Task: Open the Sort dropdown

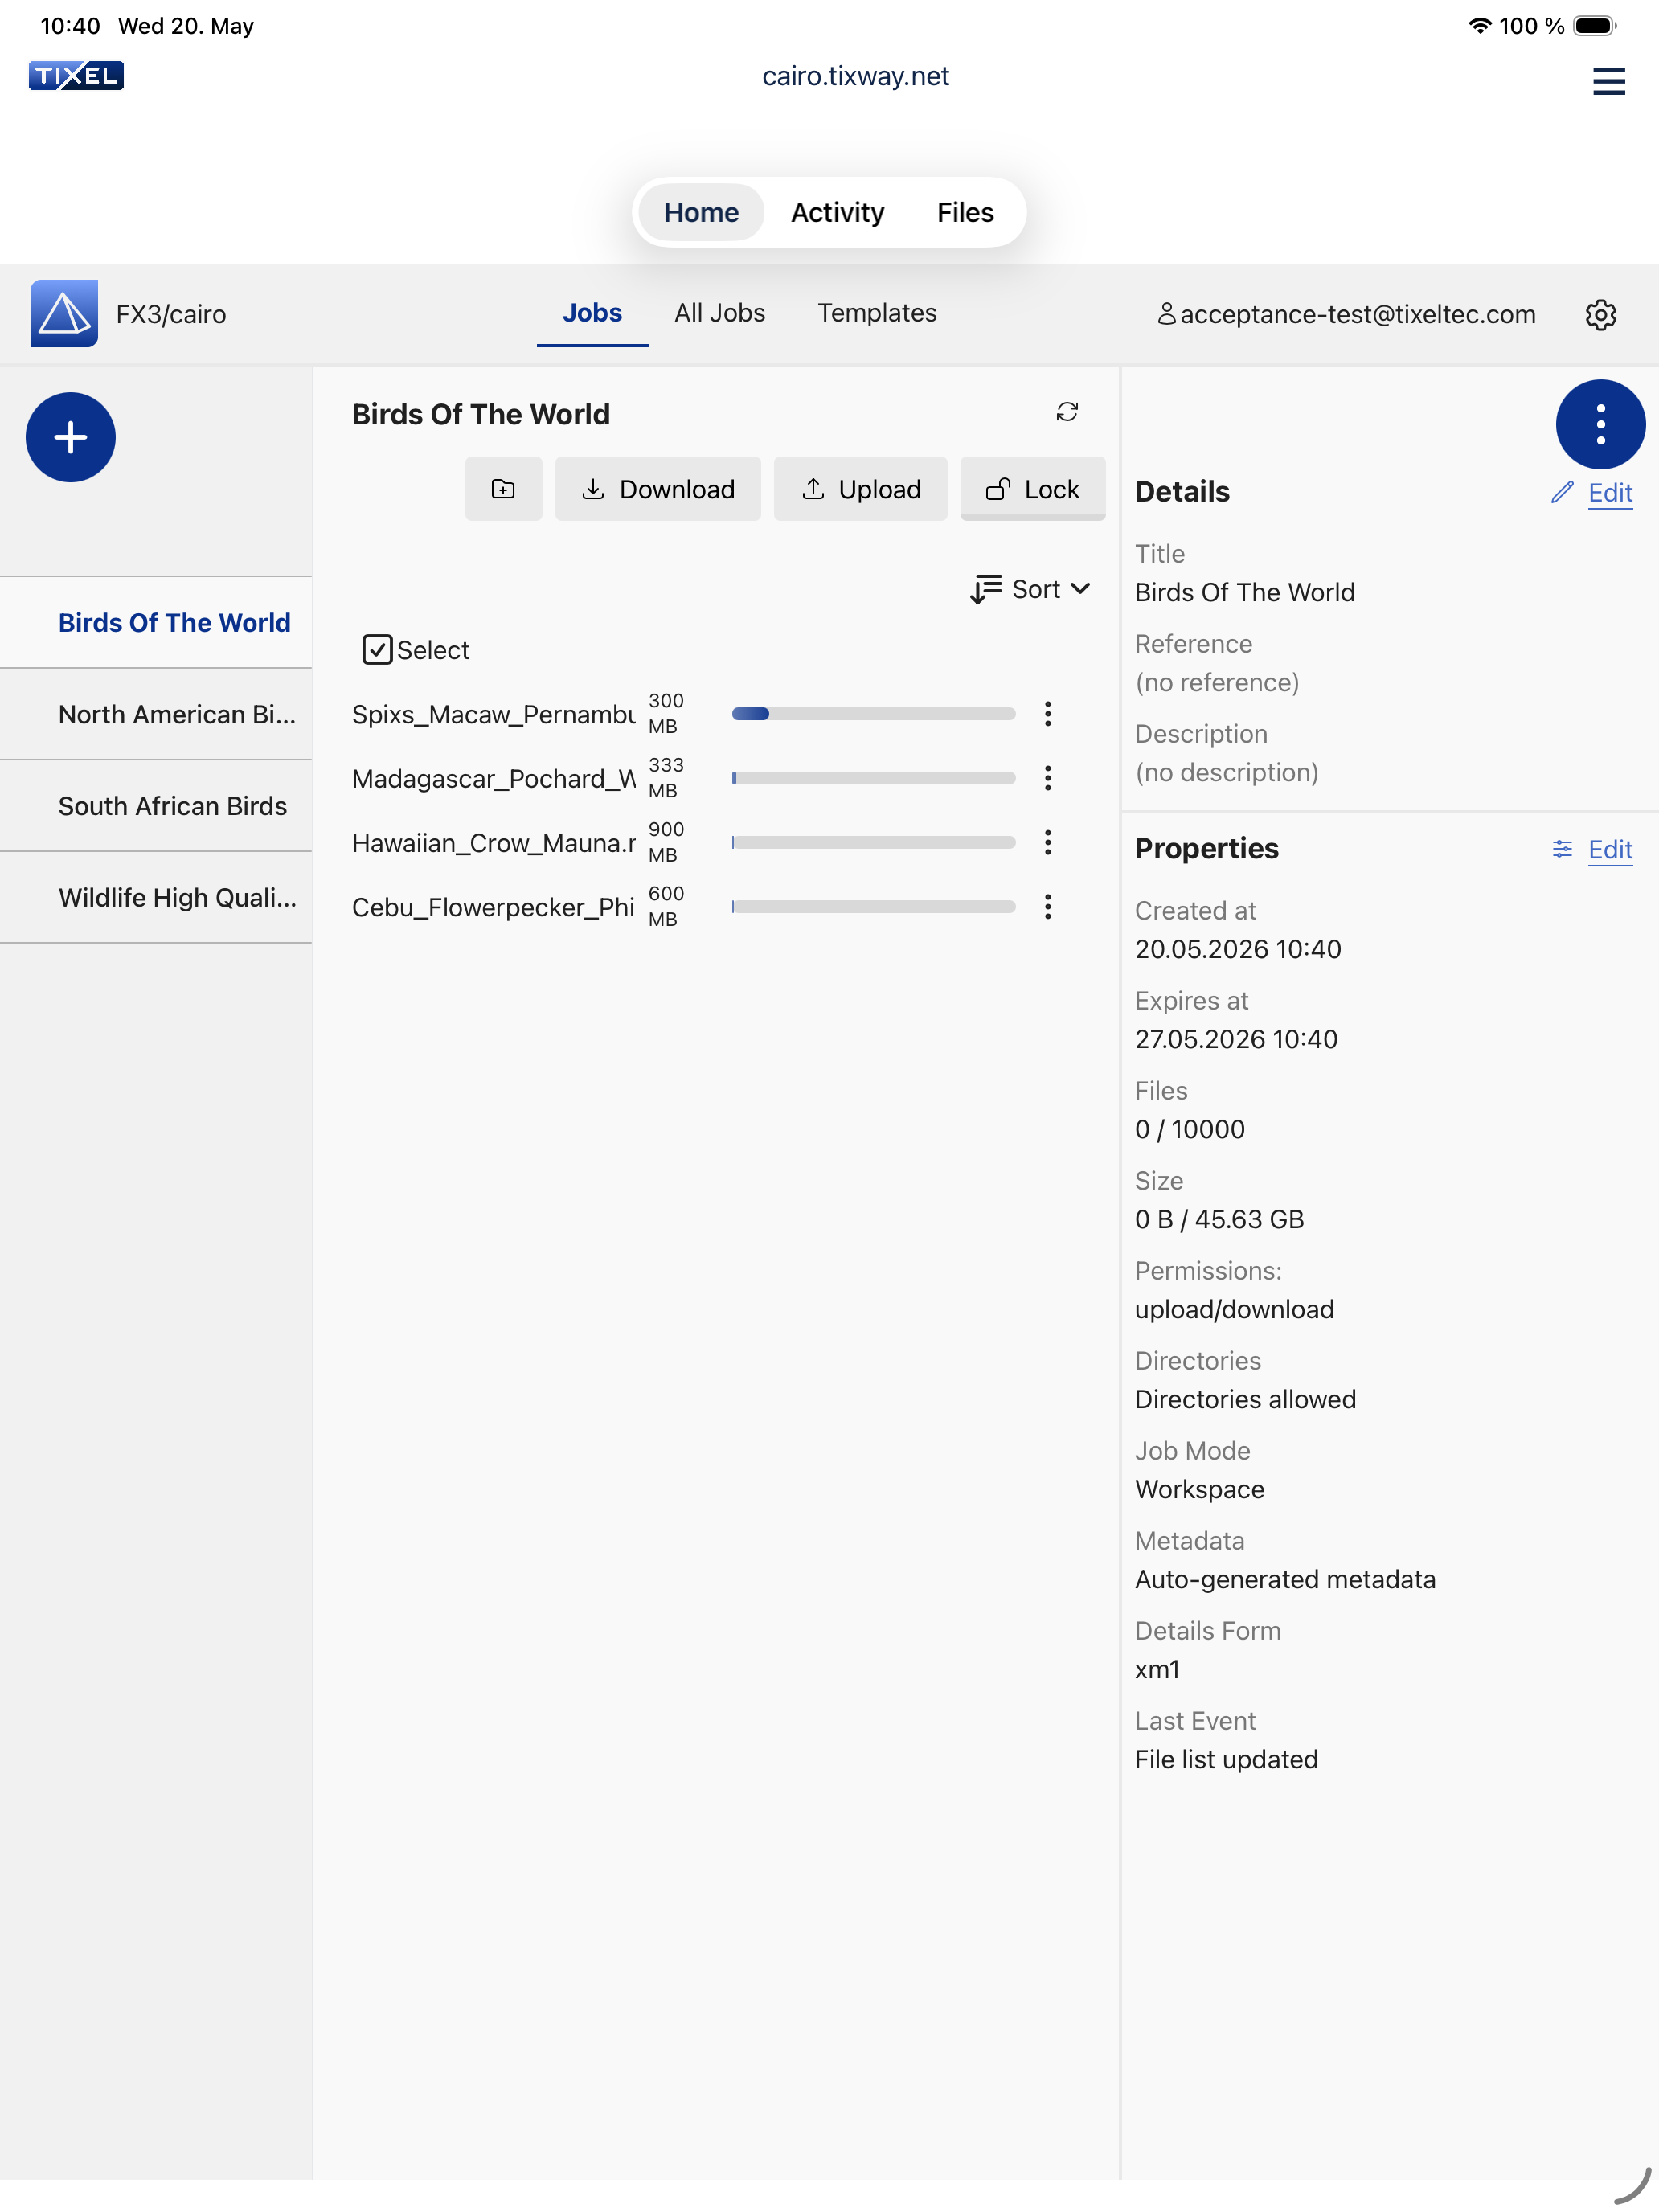Action: [x=1030, y=589]
